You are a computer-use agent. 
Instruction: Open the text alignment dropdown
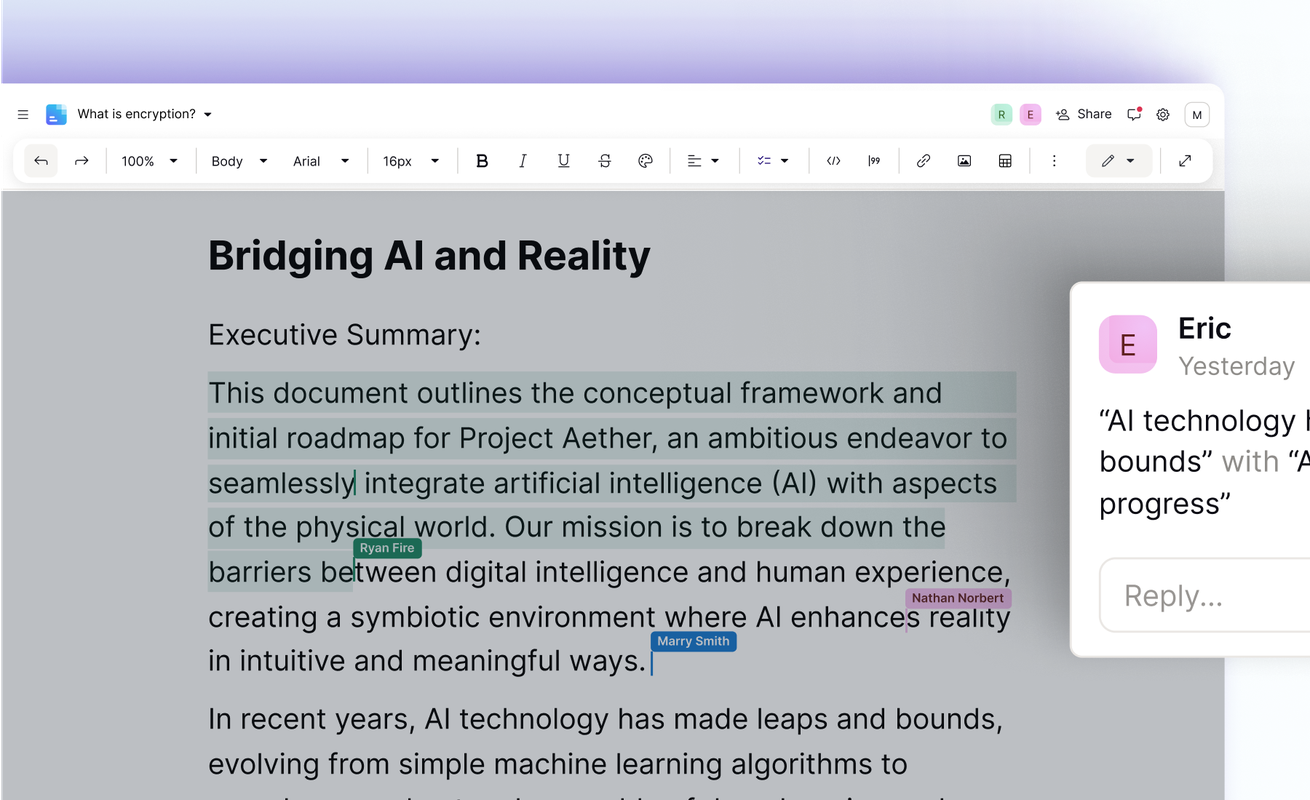coord(704,161)
